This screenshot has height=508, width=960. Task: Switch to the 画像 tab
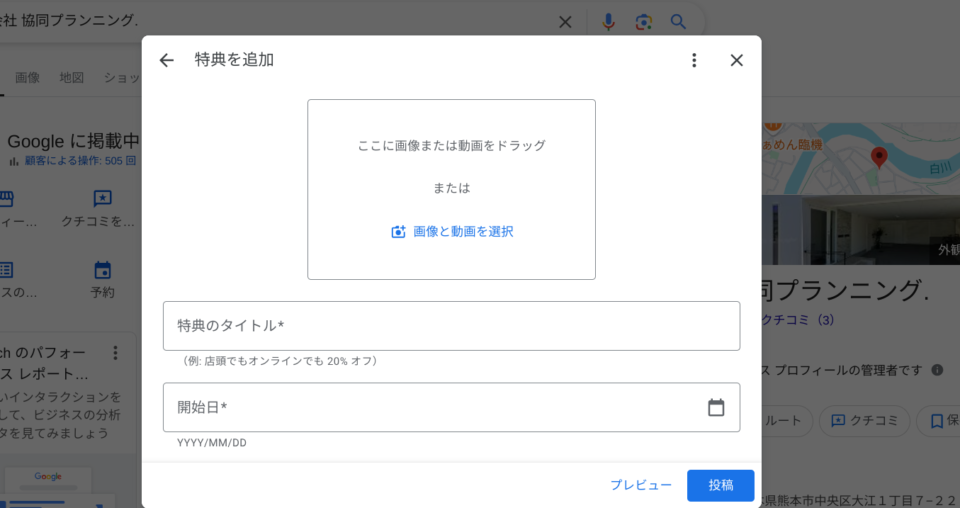(x=28, y=78)
